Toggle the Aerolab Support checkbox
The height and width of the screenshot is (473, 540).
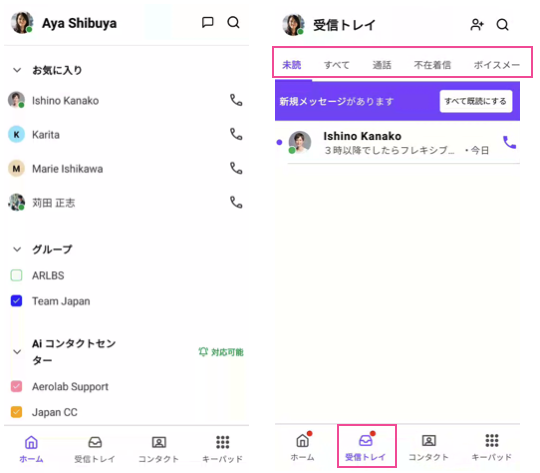tap(17, 386)
